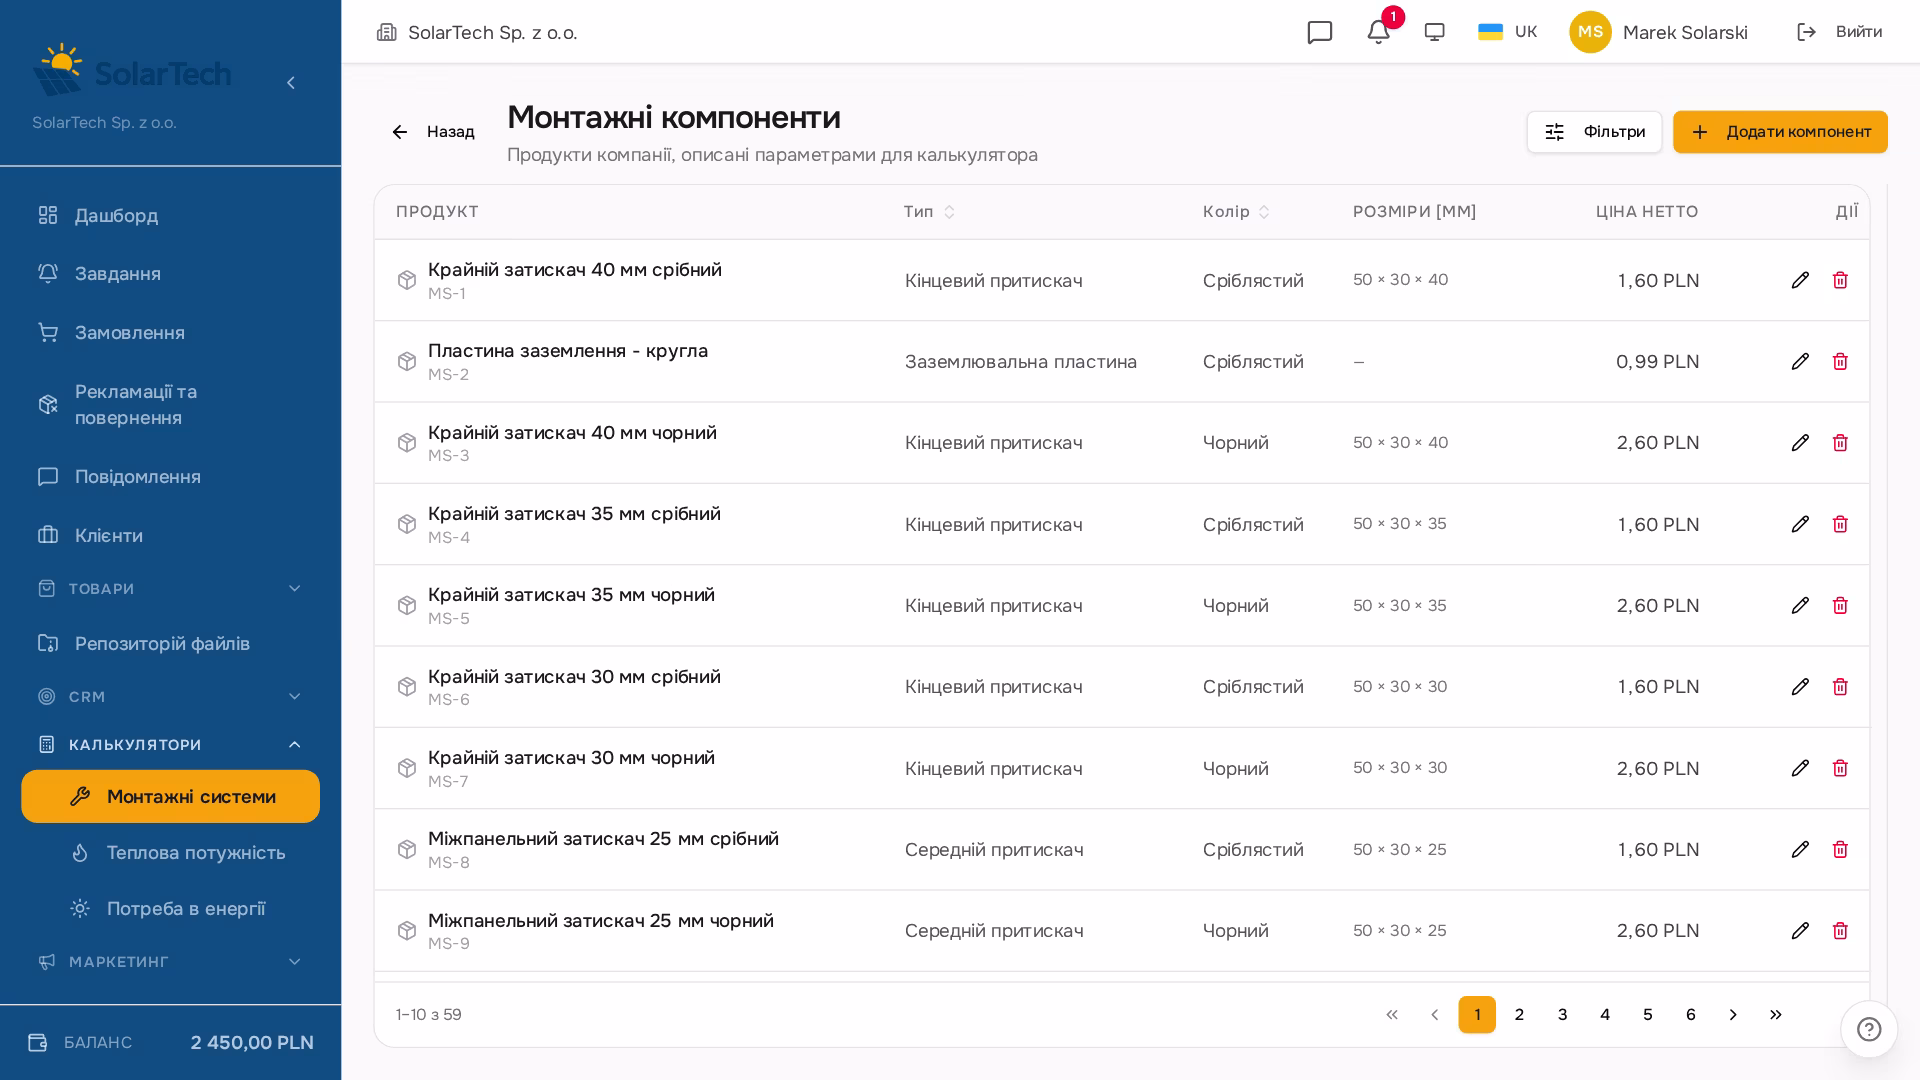Open Дашборд in sidebar

coord(170,216)
